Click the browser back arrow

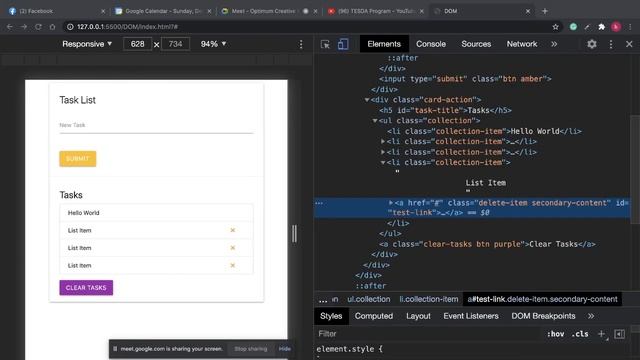click(10, 27)
